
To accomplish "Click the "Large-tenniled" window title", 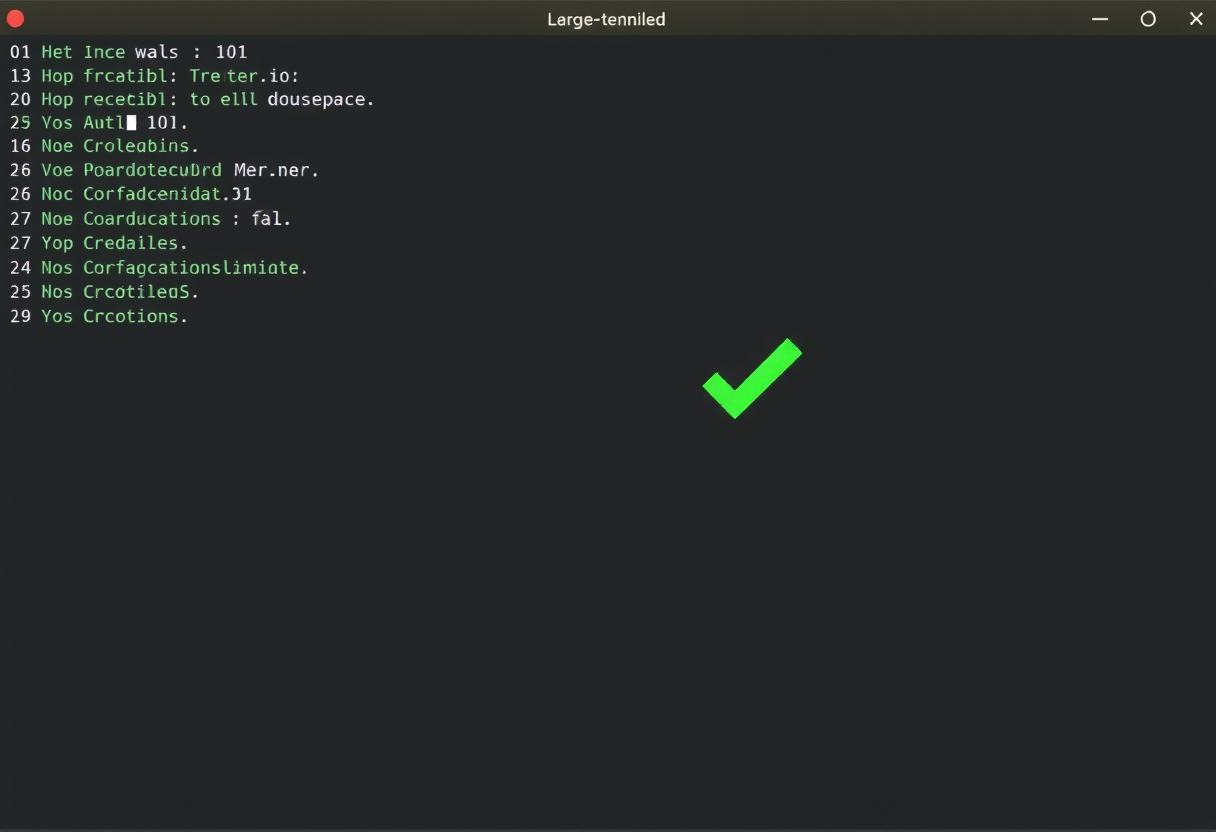I will (606, 19).
